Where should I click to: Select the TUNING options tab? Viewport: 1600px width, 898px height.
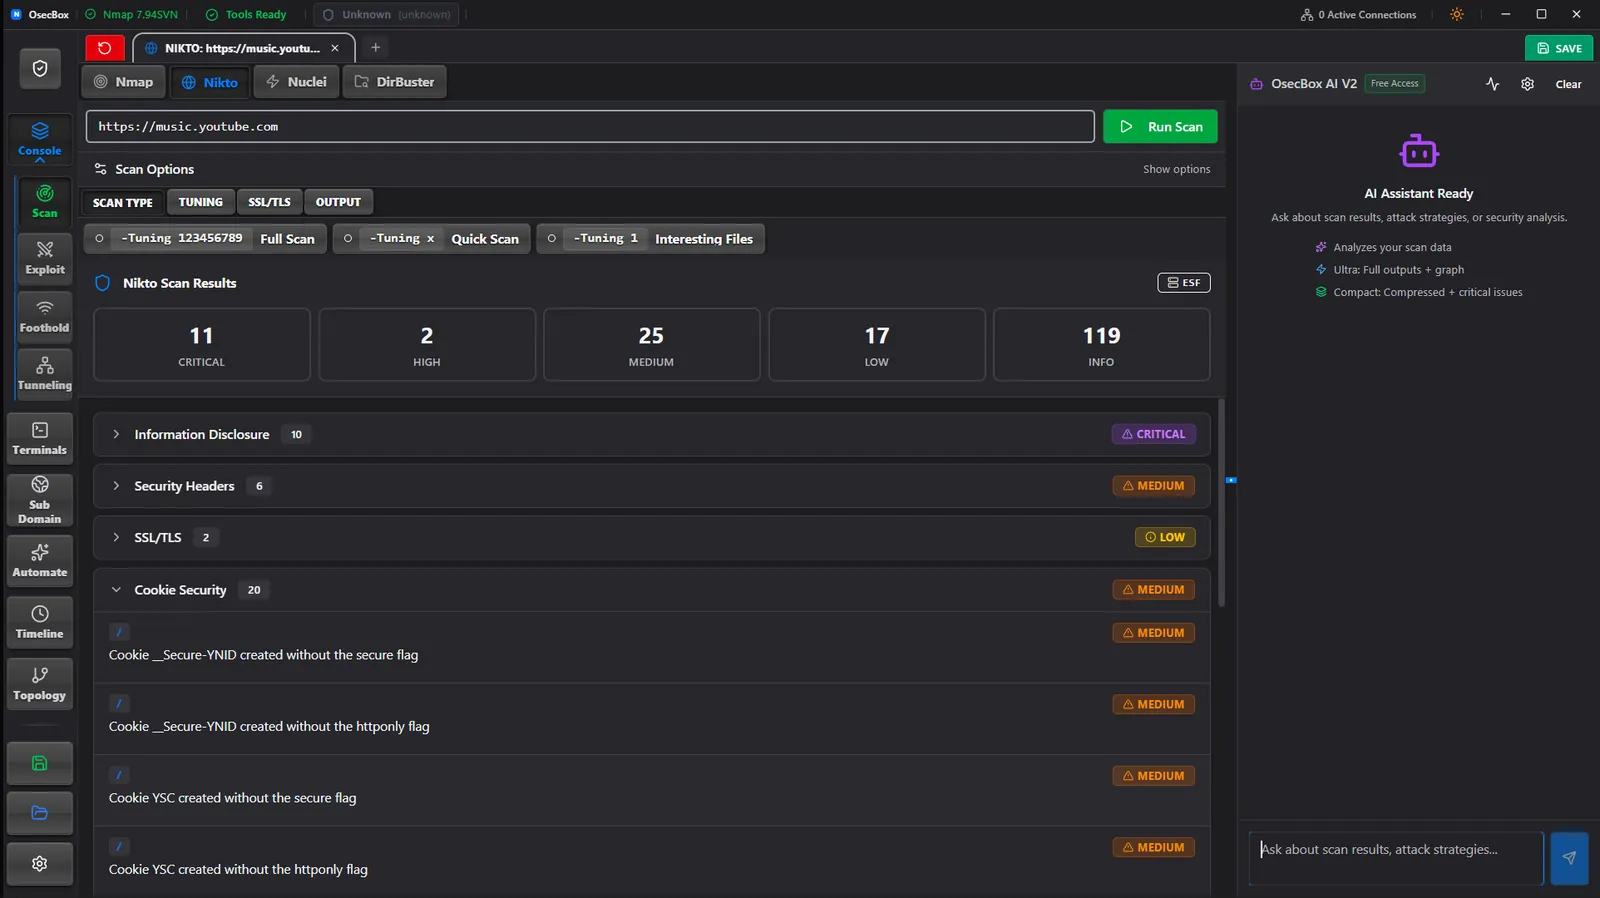tap(201, 202)
